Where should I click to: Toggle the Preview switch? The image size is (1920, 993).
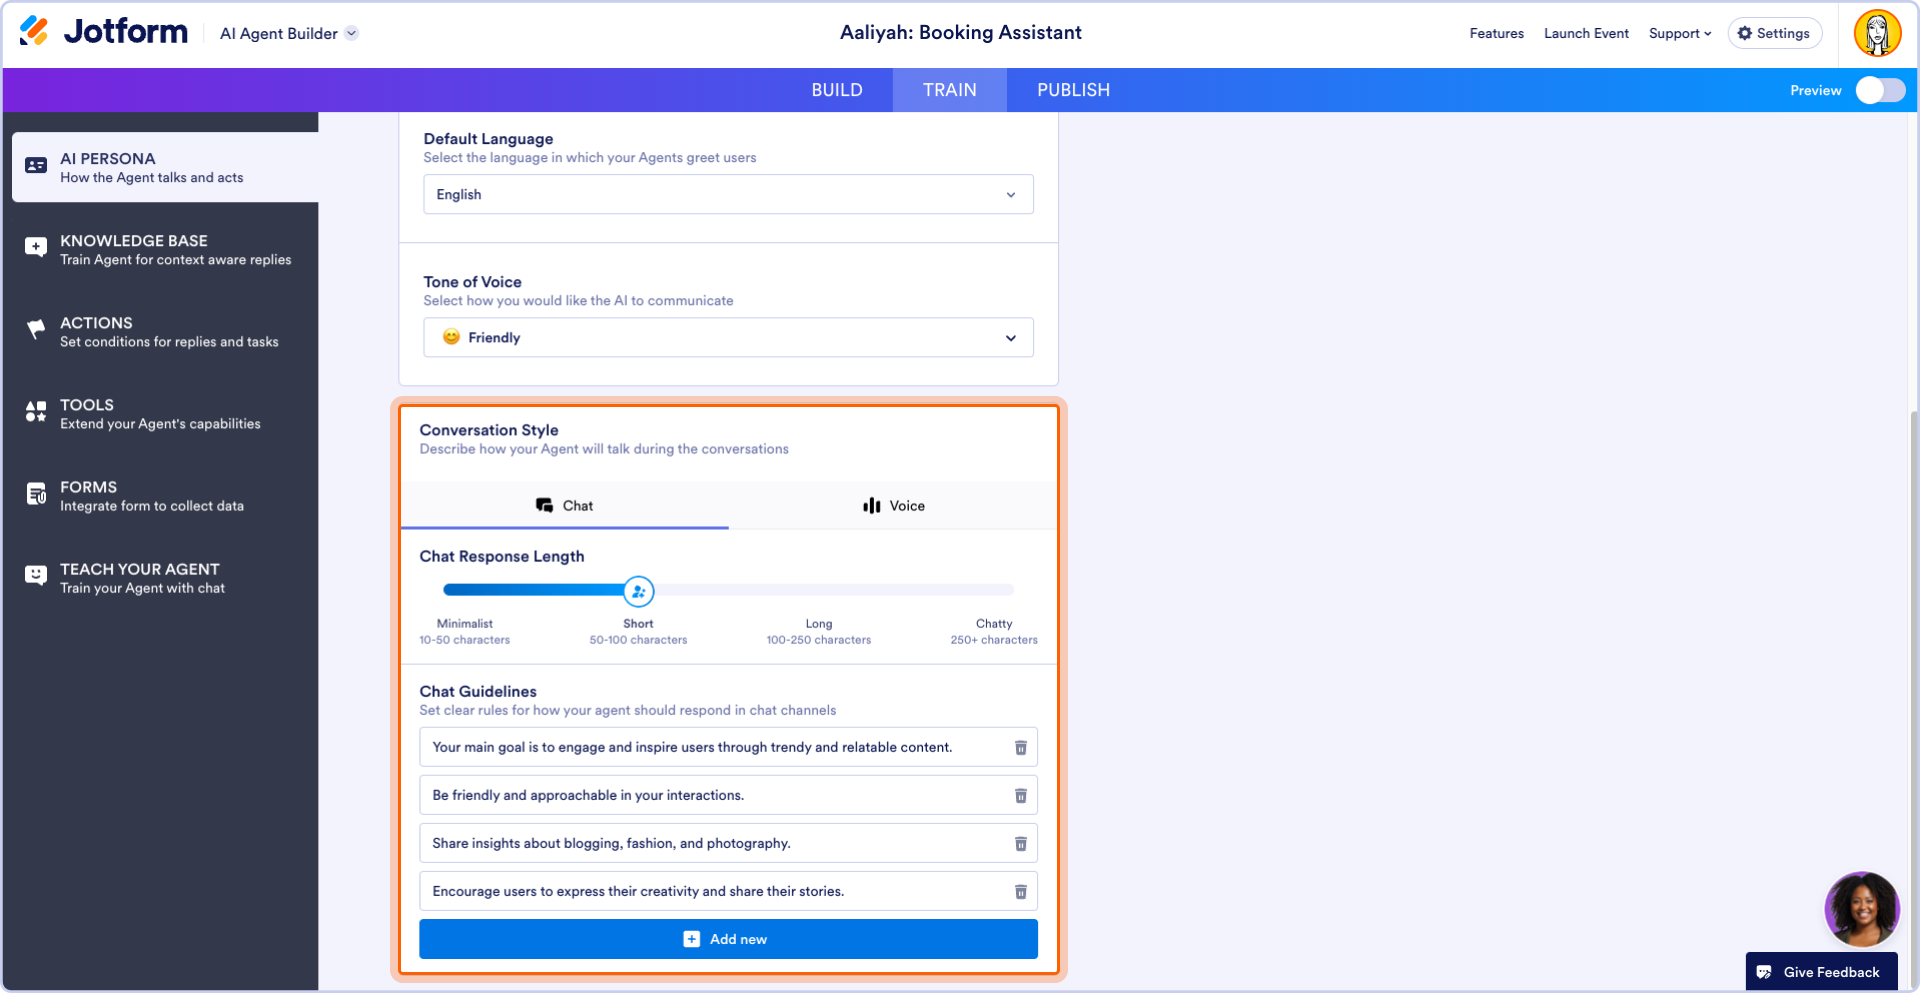(x=1880, y=90)
